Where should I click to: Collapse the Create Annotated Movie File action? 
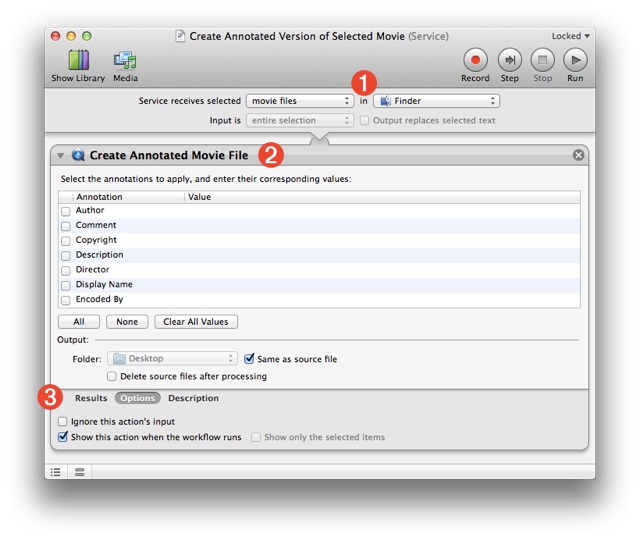[61, 156]
